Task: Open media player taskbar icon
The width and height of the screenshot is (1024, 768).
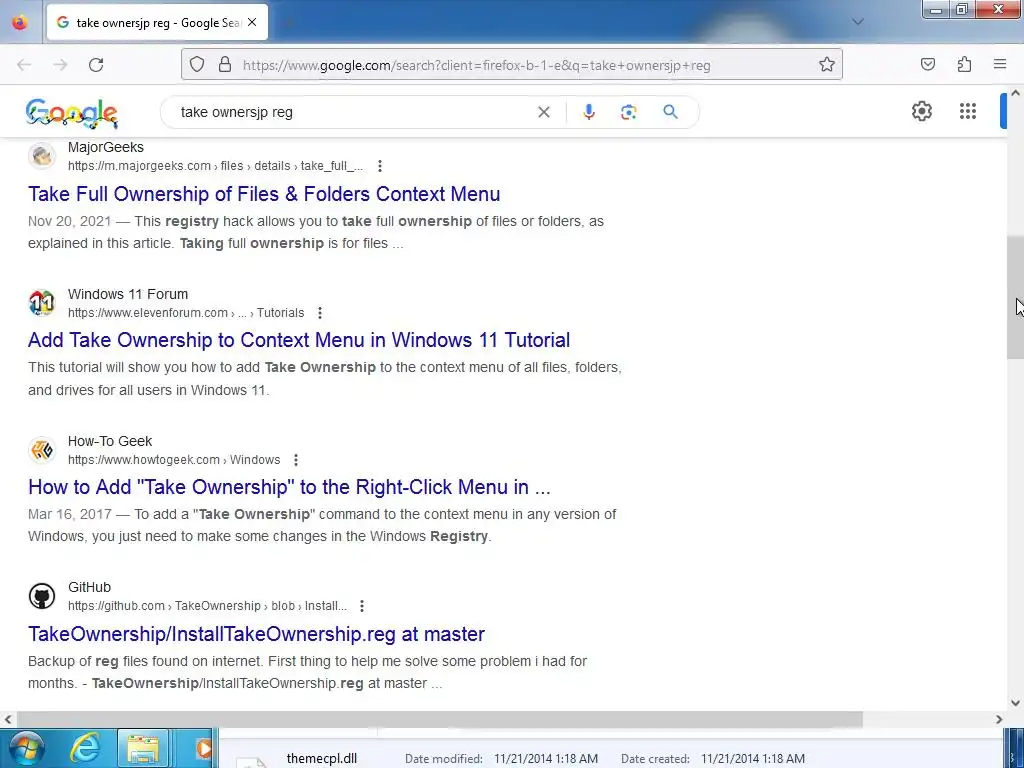Action: coord(204,748)
